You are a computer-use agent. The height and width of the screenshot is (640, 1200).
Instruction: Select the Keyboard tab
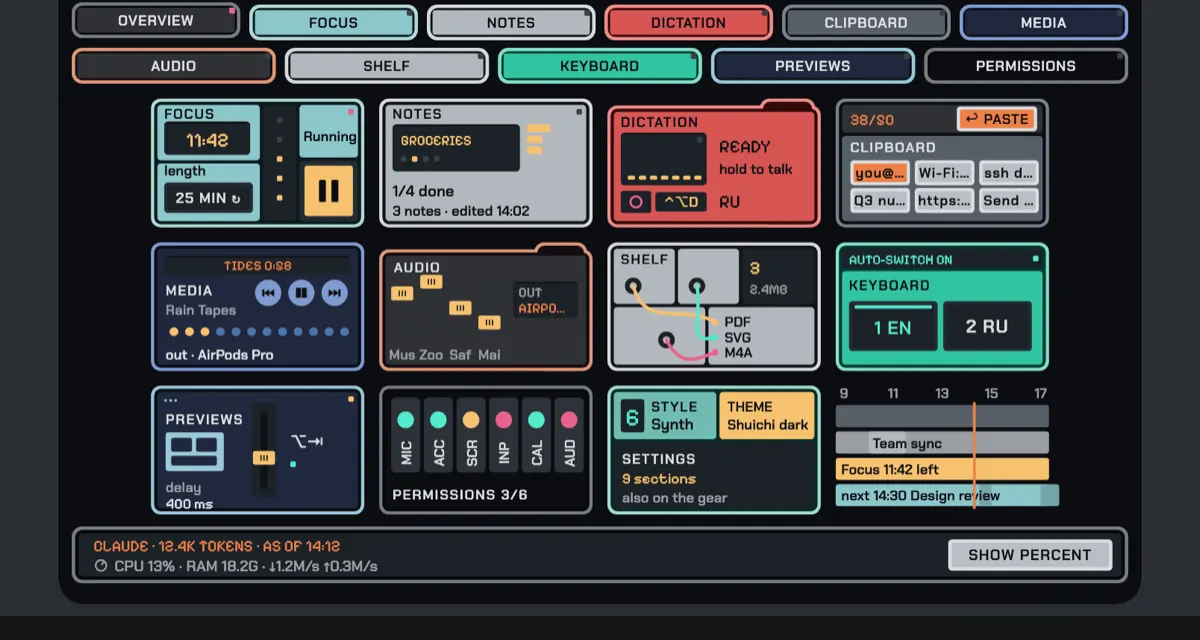tap(599, 66)
